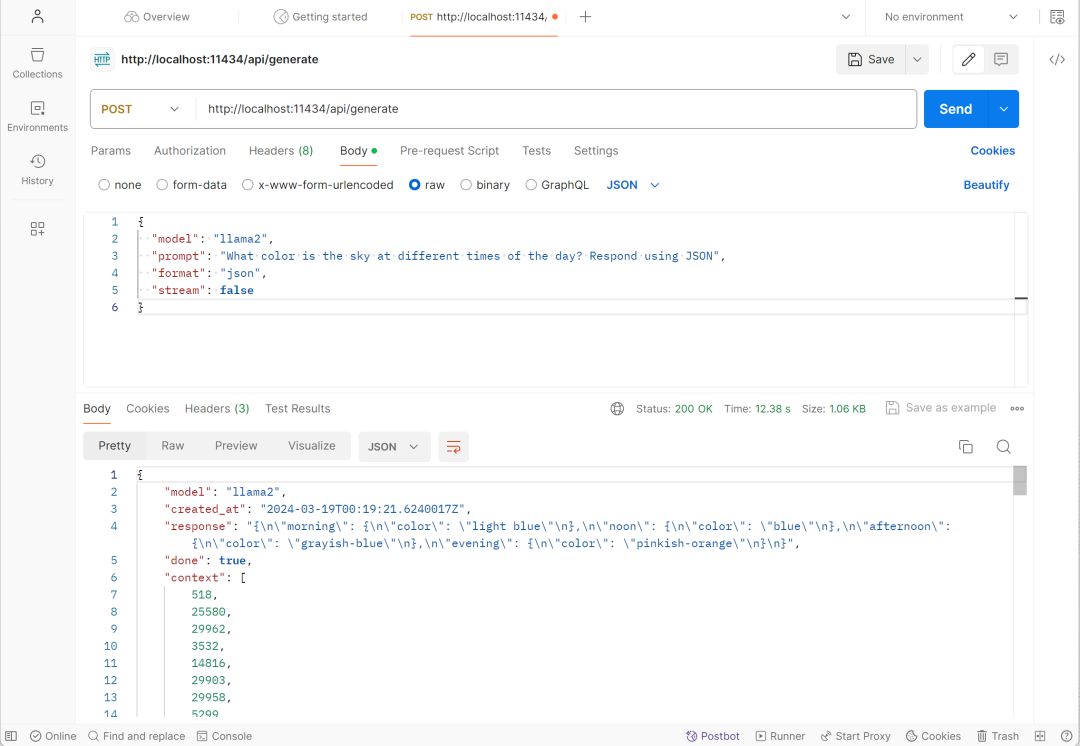Open the response JSON format dropdown

[394, 447]
